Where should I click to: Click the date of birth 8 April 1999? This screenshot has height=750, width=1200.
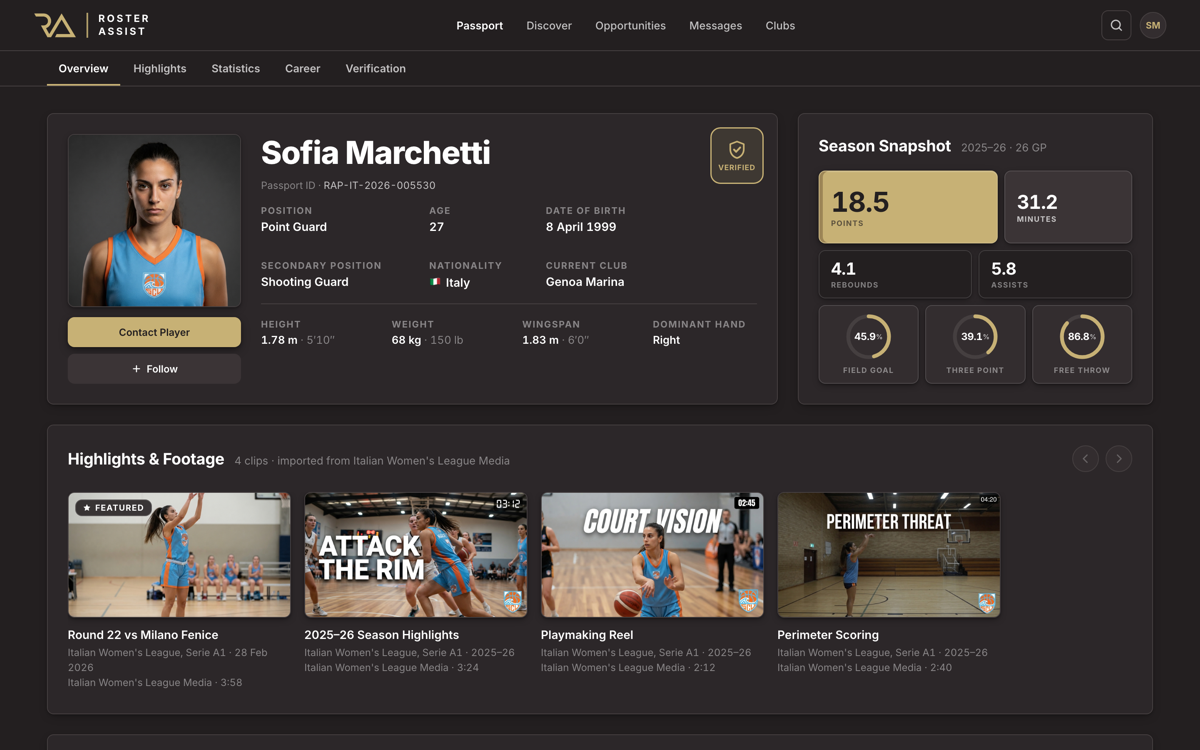tap(581, 227)
